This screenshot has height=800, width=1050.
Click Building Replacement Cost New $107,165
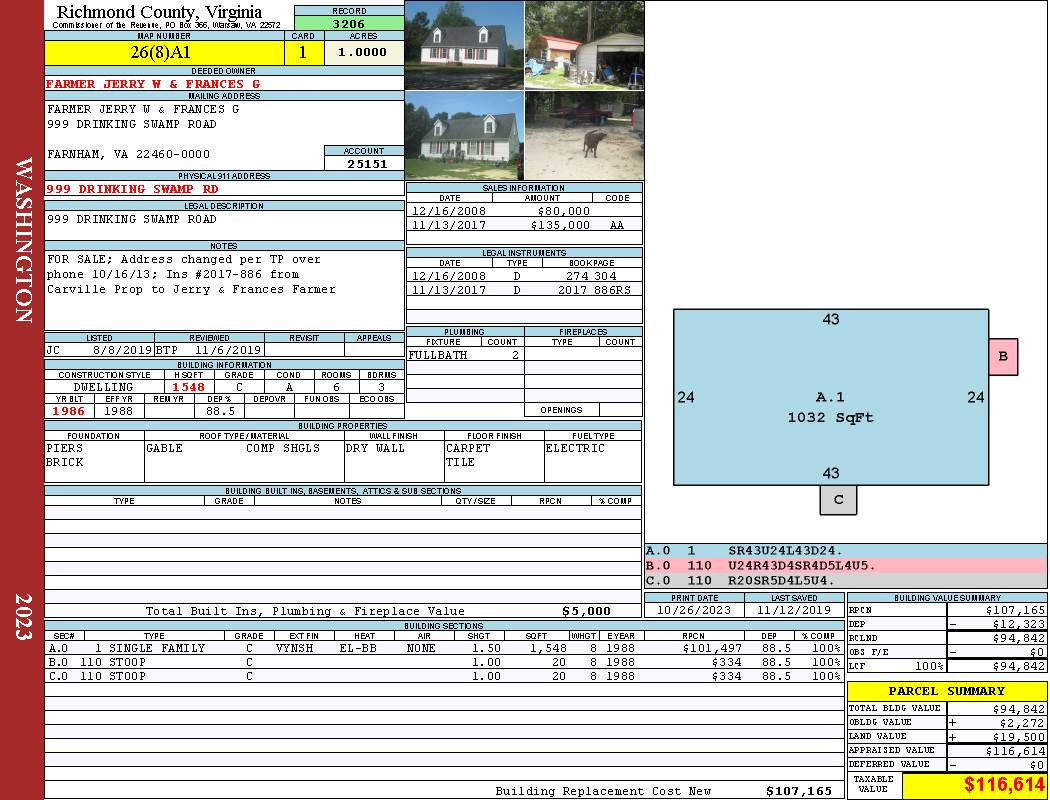pyautogui.click(x=799, y=791)
